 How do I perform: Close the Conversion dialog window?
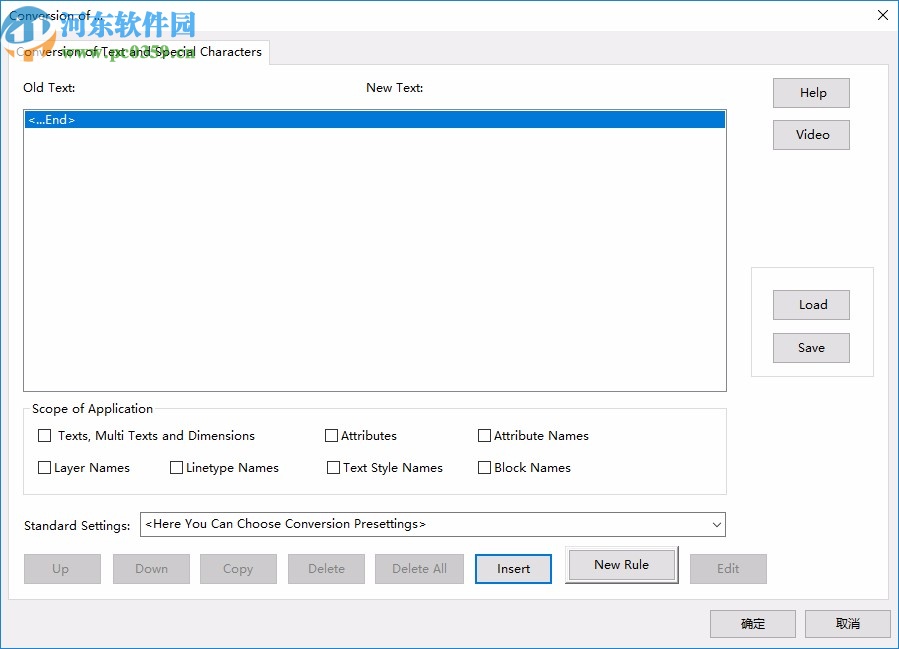click(882, 15)
